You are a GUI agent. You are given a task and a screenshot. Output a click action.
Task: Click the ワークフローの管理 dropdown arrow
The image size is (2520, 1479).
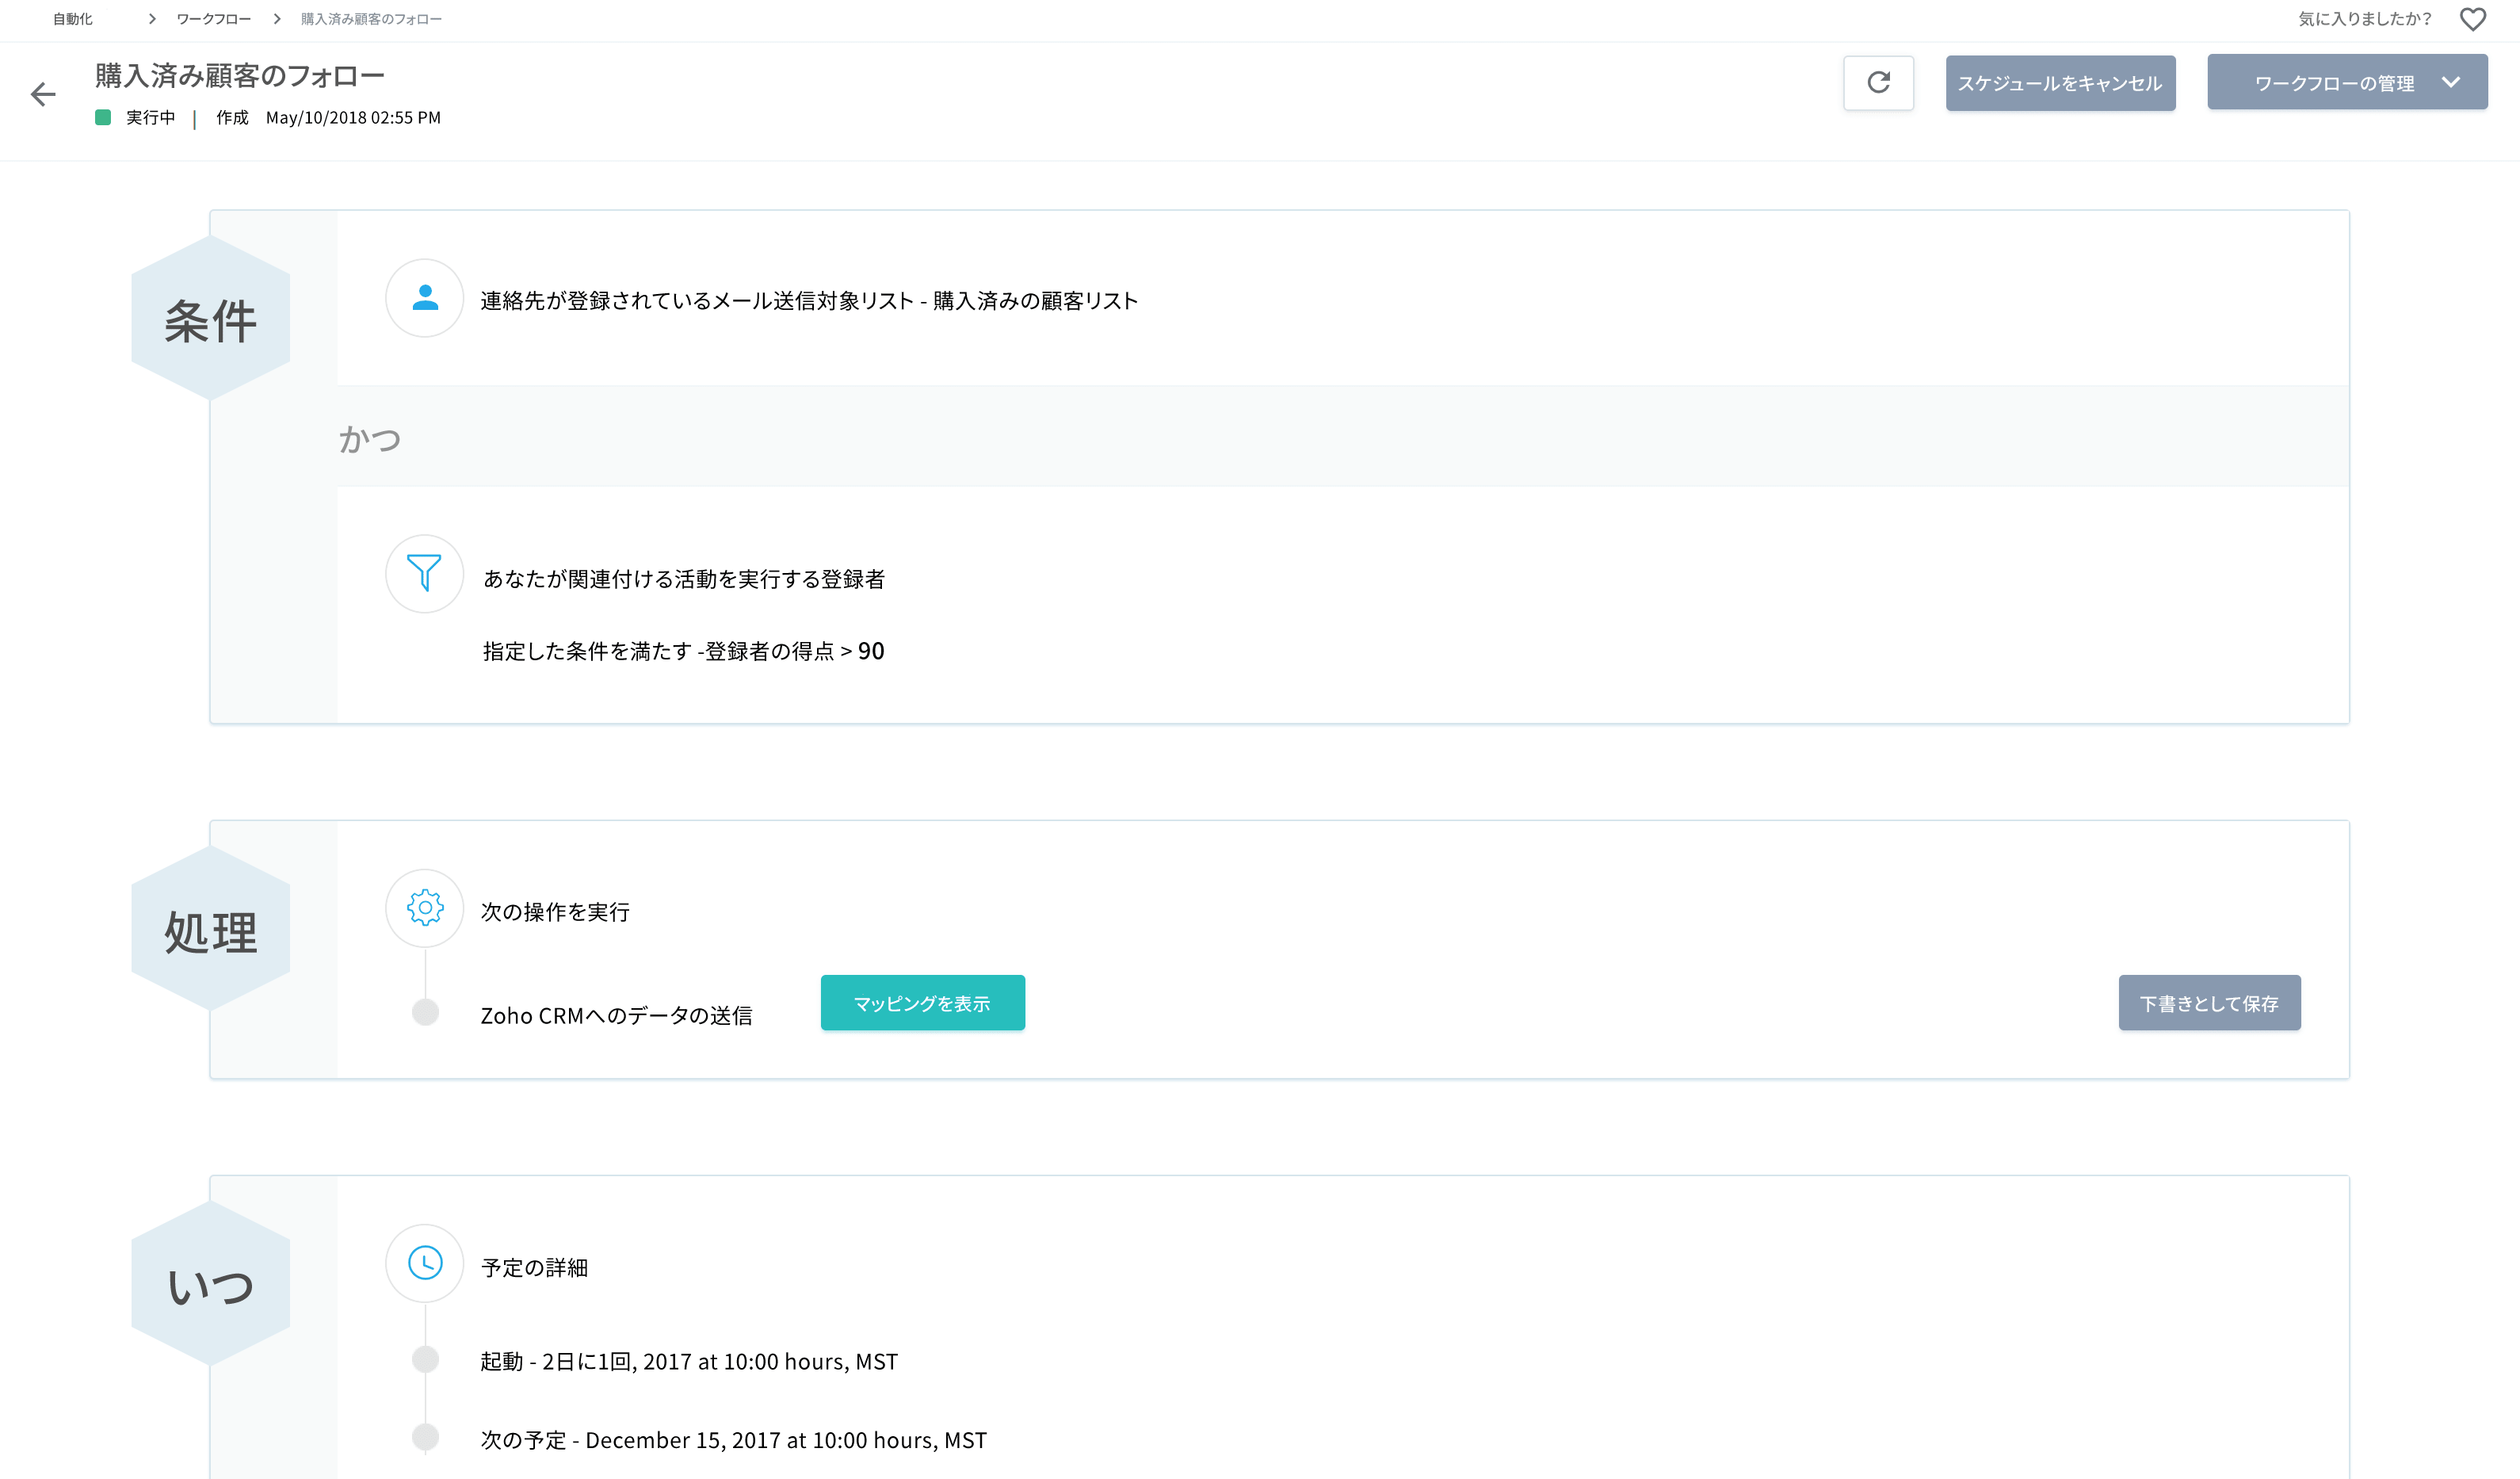click(x=2450, y=83)
